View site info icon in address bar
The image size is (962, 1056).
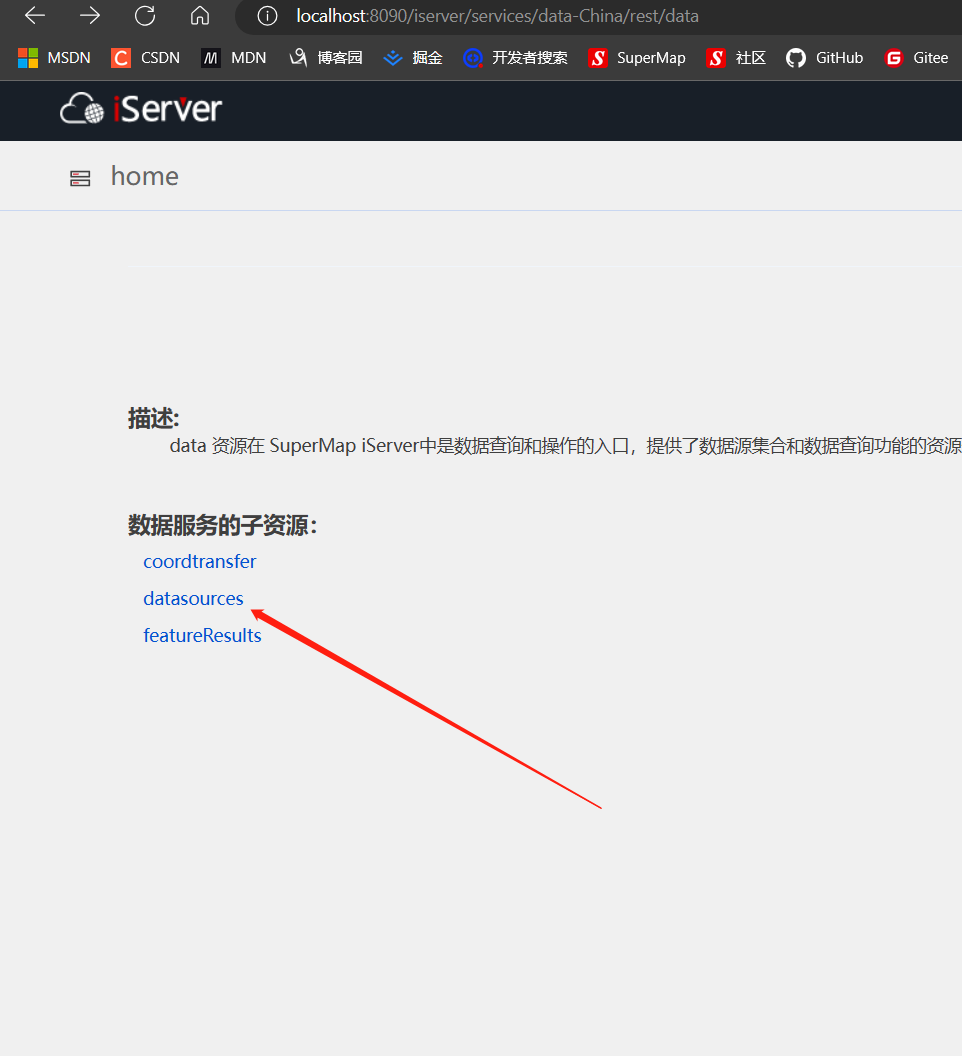267,15
